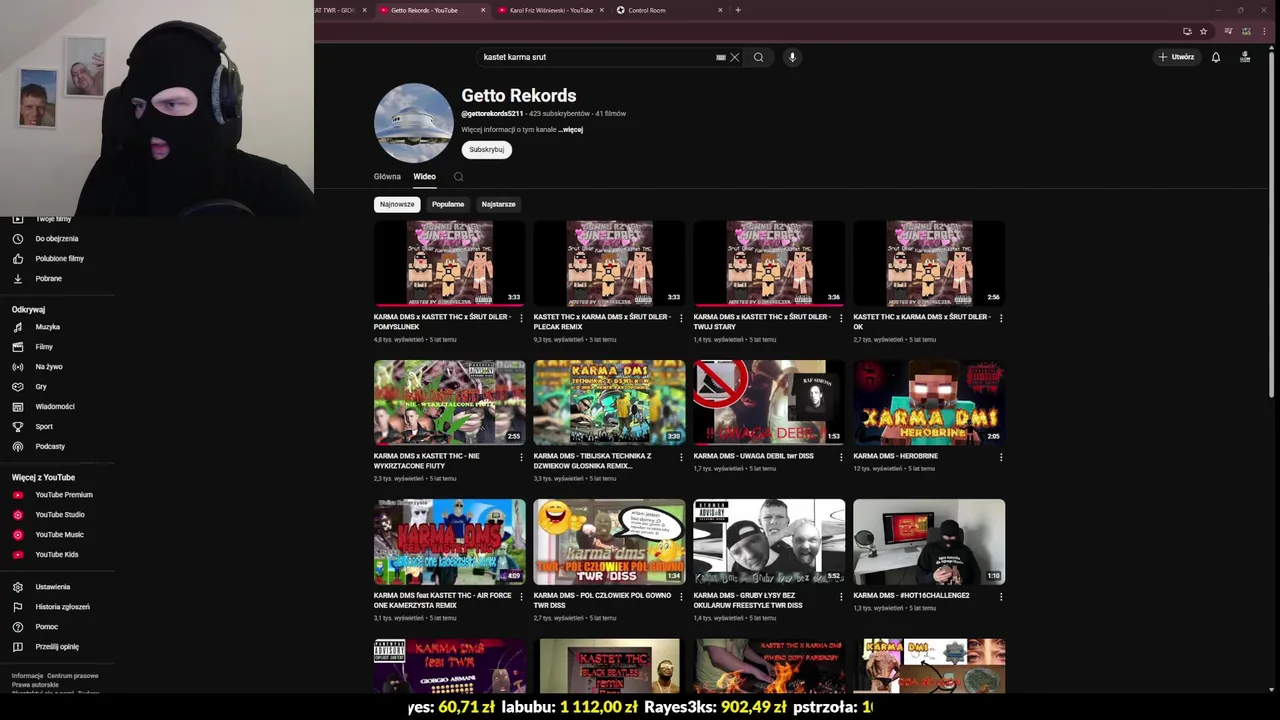Screen dimensions: 1280x720
Task: Open options for TIBIJSKA TECHNIKA video
Action: 681,457
